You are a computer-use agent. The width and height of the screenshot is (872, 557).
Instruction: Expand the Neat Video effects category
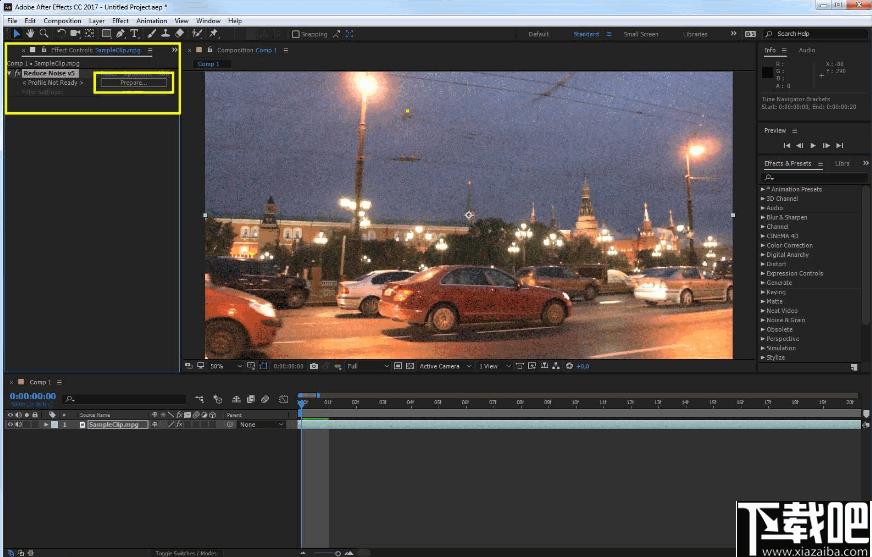click(x=763, y=311)
